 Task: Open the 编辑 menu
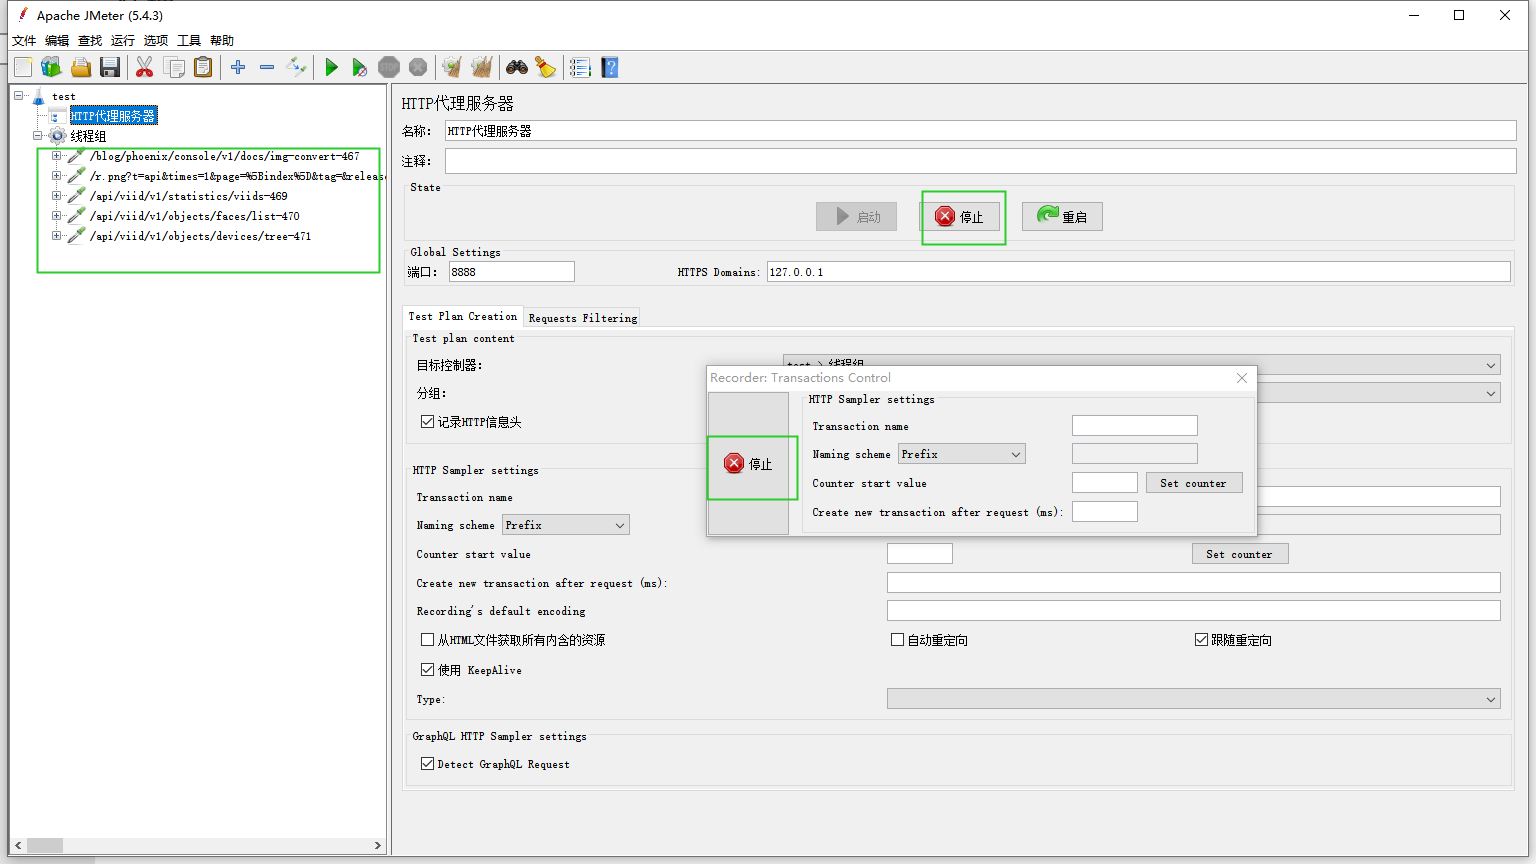click(57, 41)
